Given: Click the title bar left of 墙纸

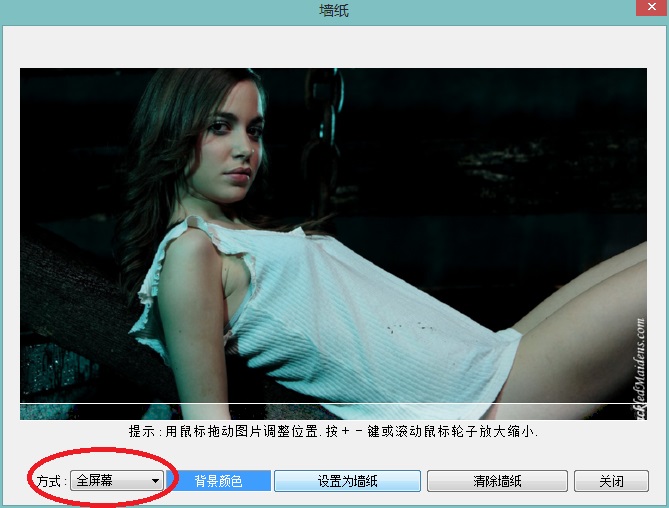Looking at the screenshot, I should tap(150, 11).
